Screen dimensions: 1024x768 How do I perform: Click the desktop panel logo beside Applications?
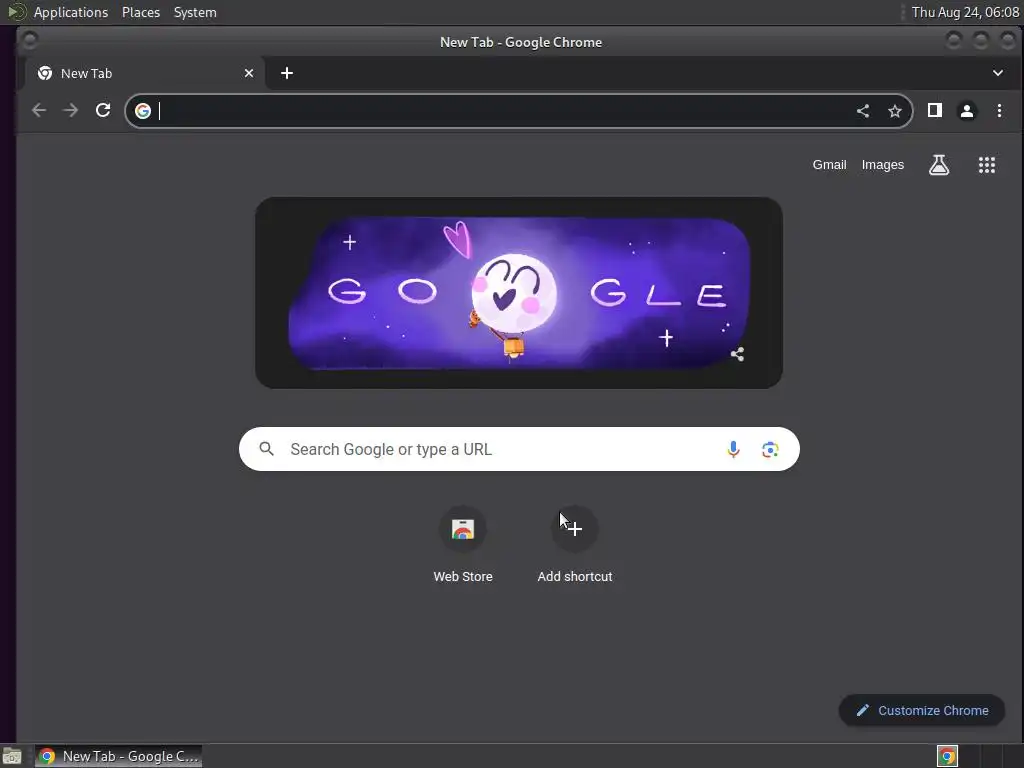[16, 12]
